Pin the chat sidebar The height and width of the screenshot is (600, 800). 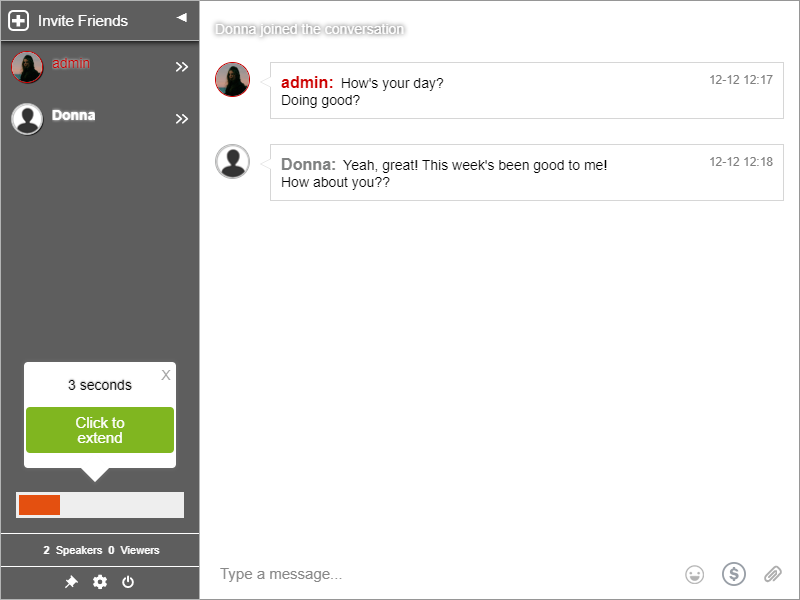(x=71, y=582)
